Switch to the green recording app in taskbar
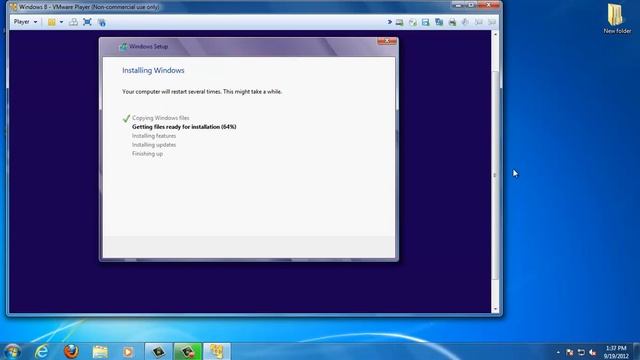 coord(188,351)
